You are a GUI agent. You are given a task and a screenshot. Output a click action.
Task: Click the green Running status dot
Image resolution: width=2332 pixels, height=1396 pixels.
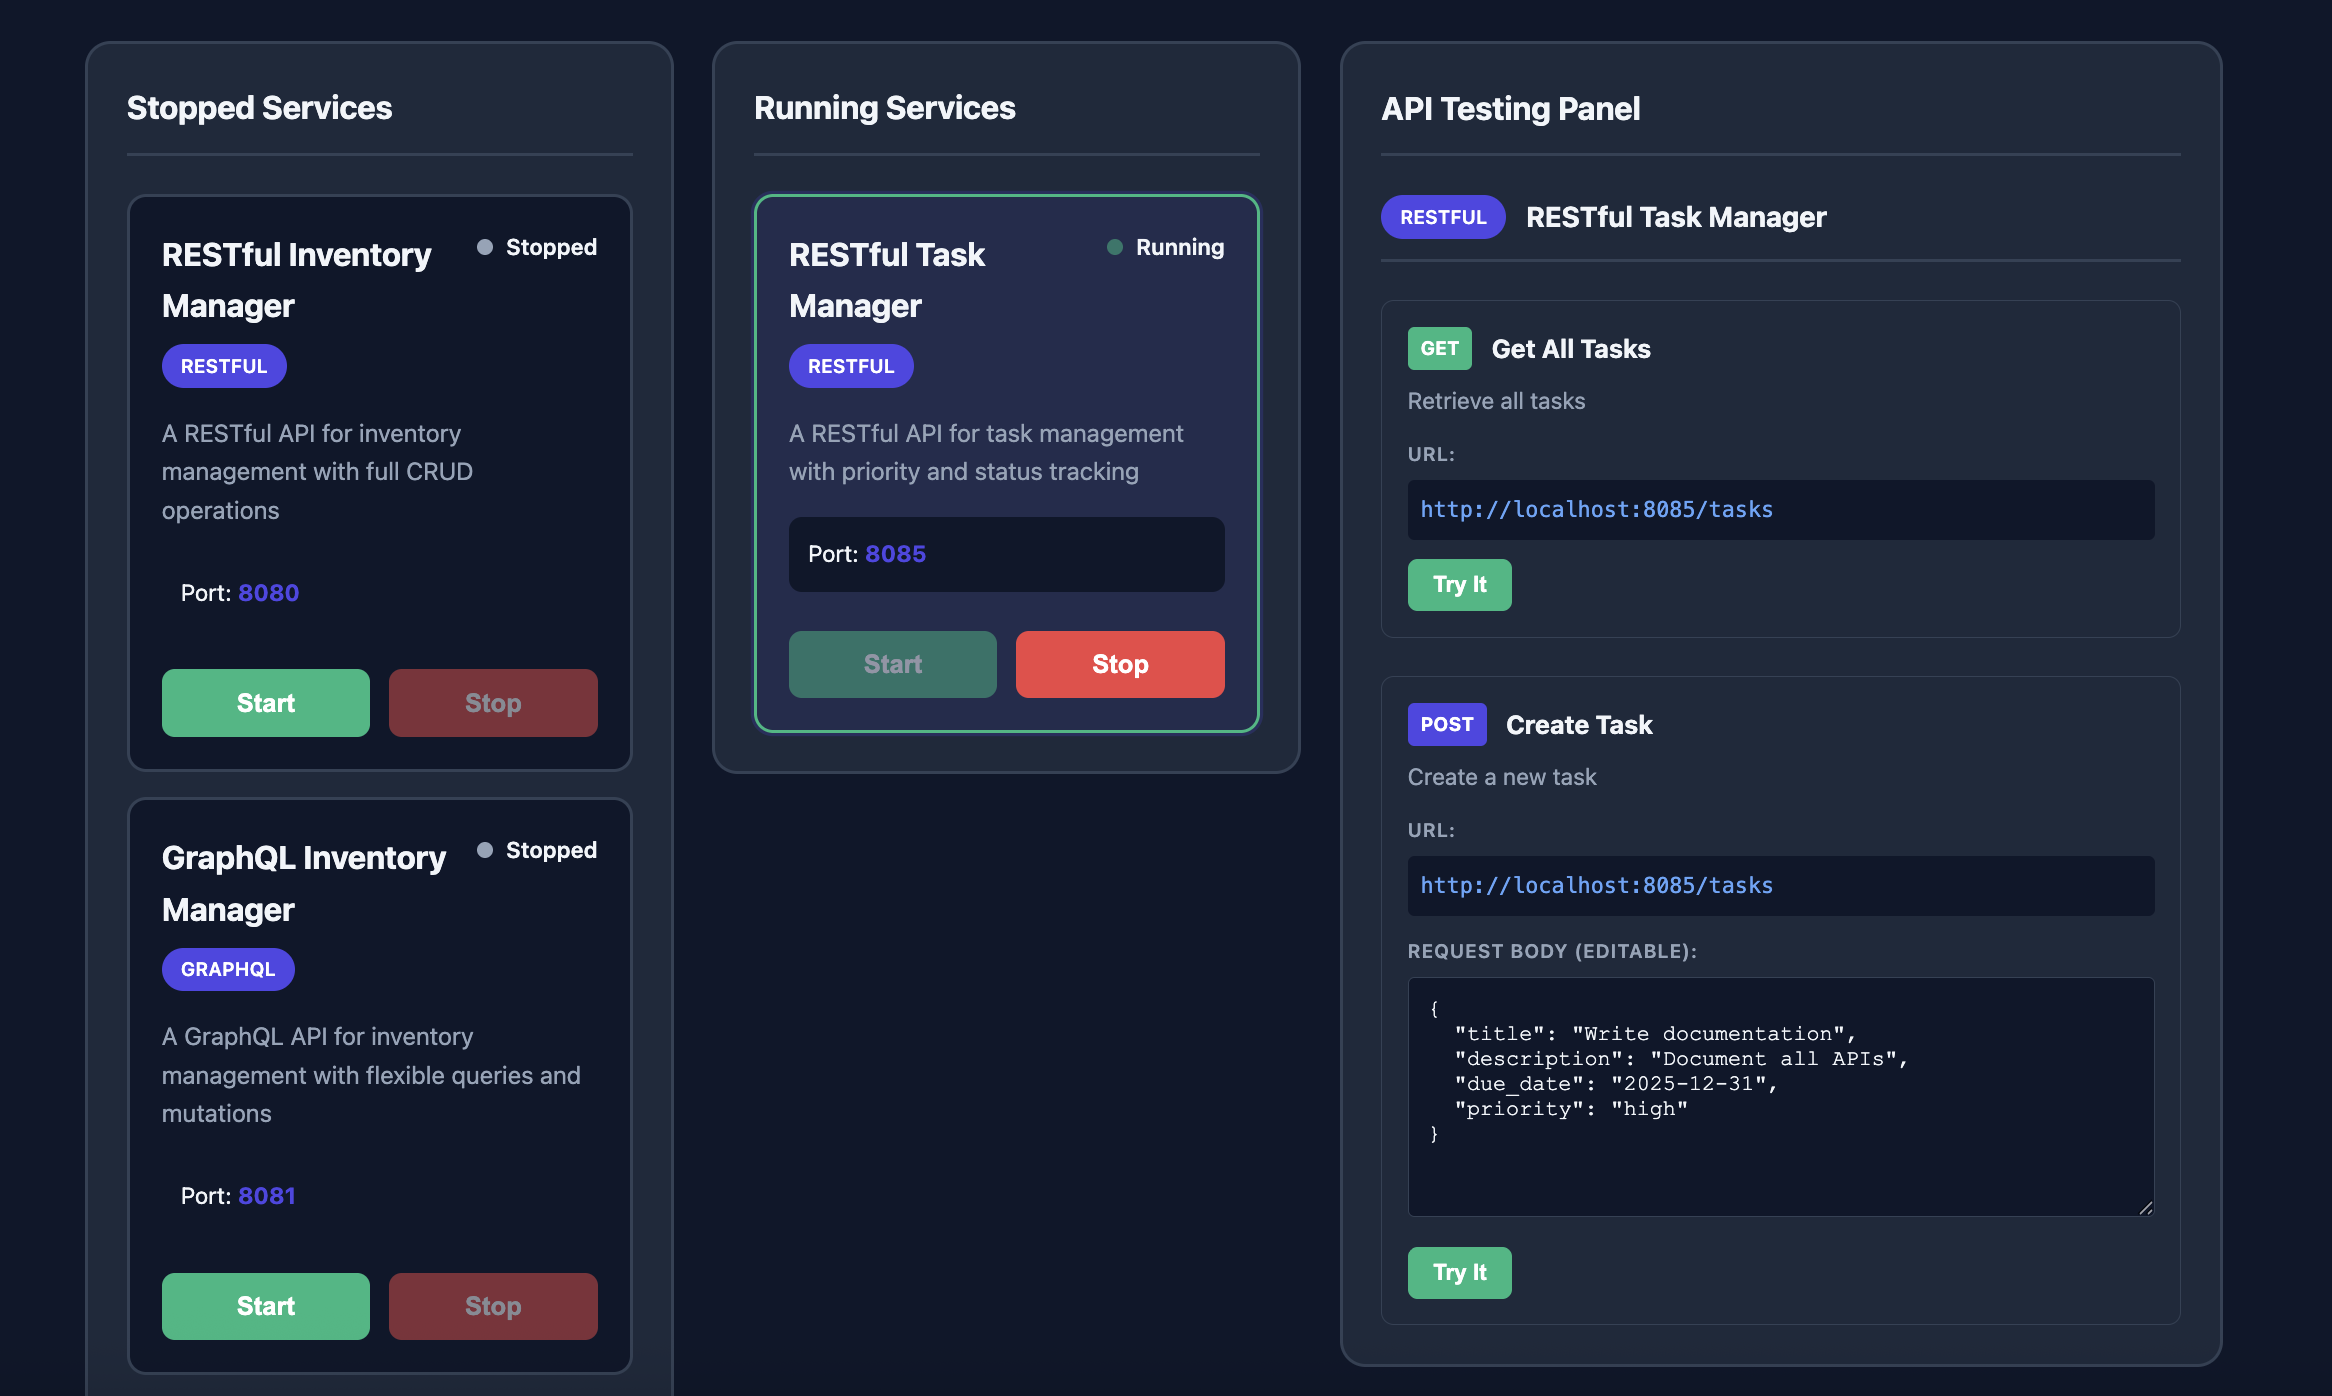[x=1113, y=246]
